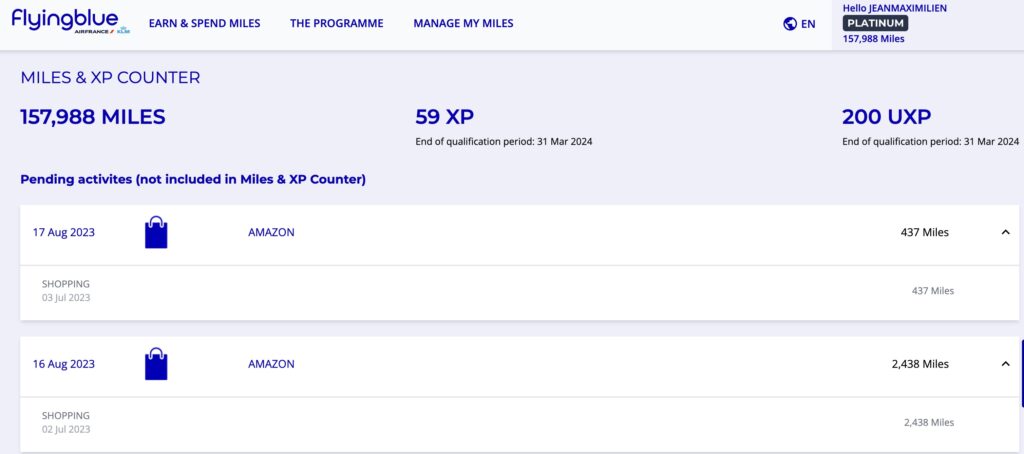Screen dimensions: 1024x454
Task: Click the miles balance under the PLATINUM badge
Action: [874, 39]
